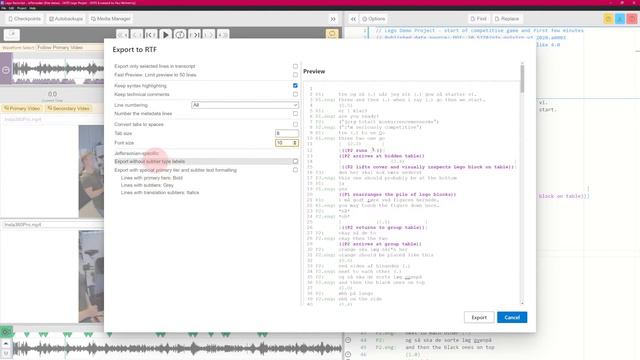Click the stopwatch icon next to Play
Screen dimensions: 640x360
coord(180,35)
